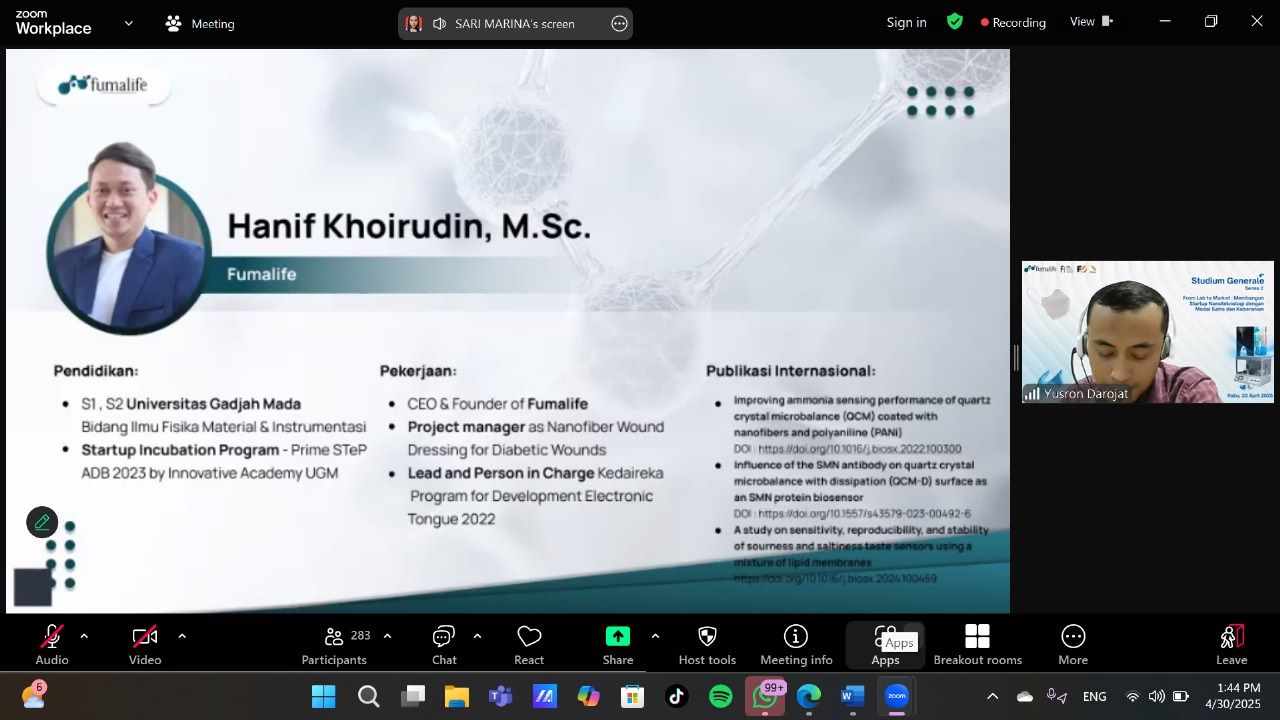The width and height of the screenshot is (1280, 720).
Task: Open Zoom Workplace dropdown menu
Action: [x=128, y=23]
